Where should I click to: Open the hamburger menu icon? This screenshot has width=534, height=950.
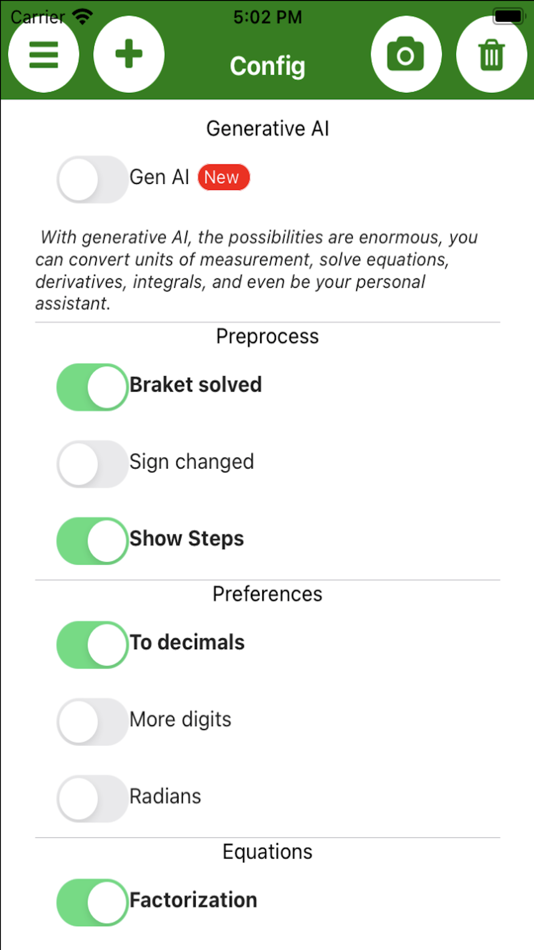click(x=43, y=56)
